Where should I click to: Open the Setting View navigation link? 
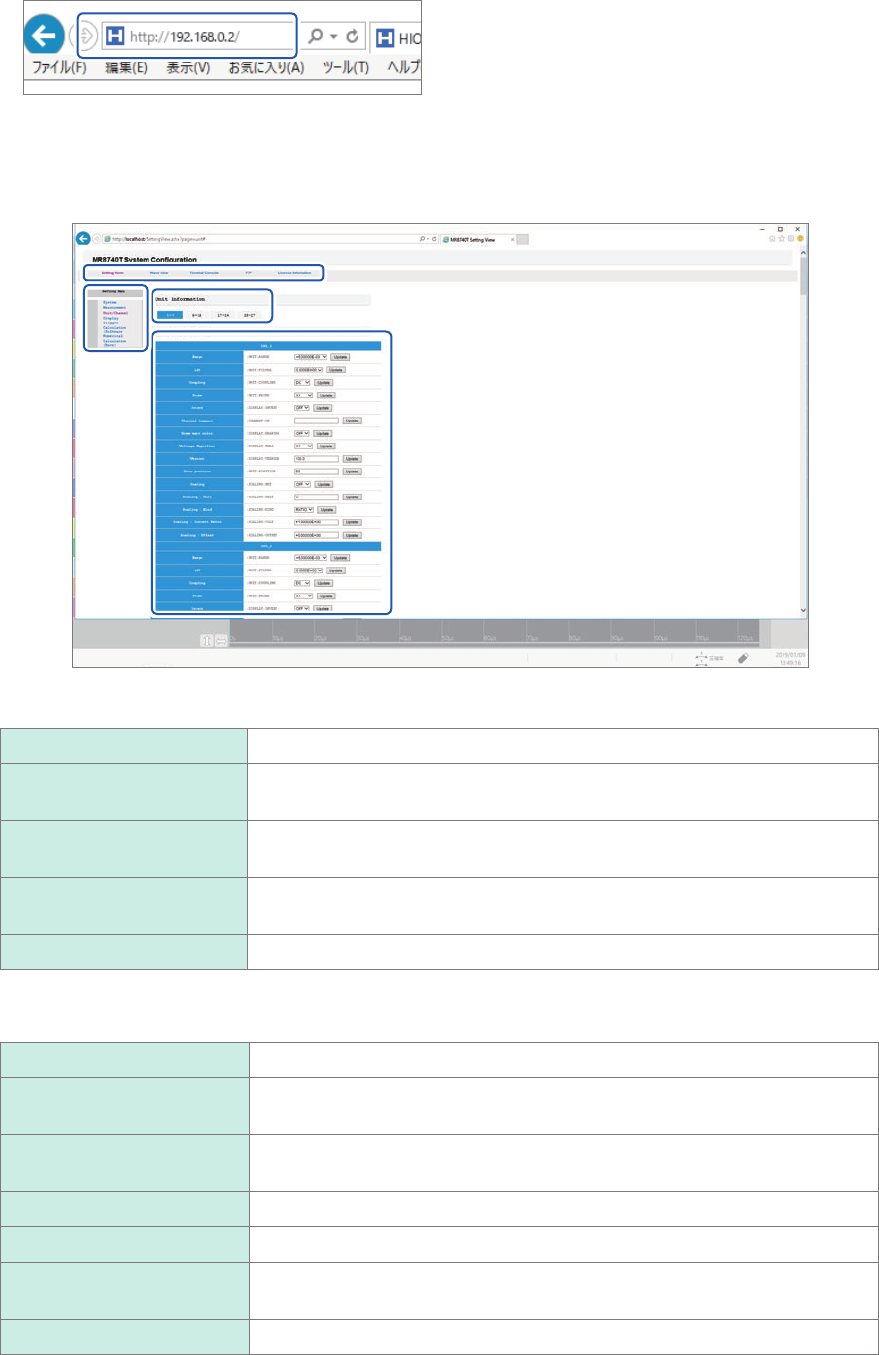pyautogui.click(x=113, y=272)
